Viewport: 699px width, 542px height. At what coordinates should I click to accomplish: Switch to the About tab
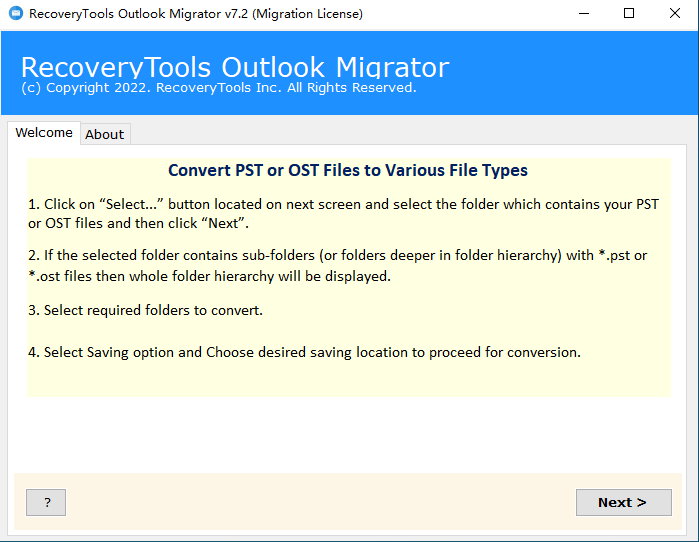[105, 134]
